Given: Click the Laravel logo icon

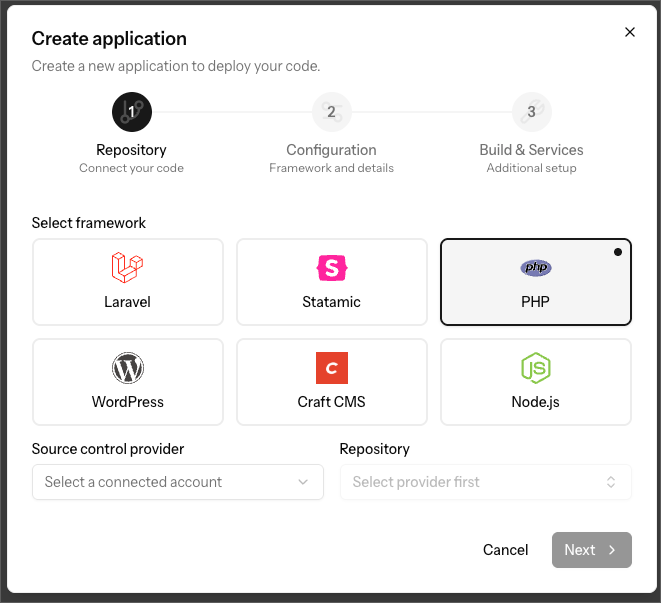Looking at the screenshot, I should tap(127, 267).
